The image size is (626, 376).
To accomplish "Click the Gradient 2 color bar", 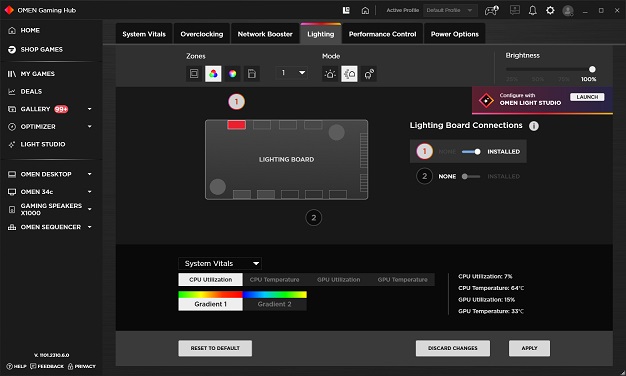I will [x=275, y=295].
